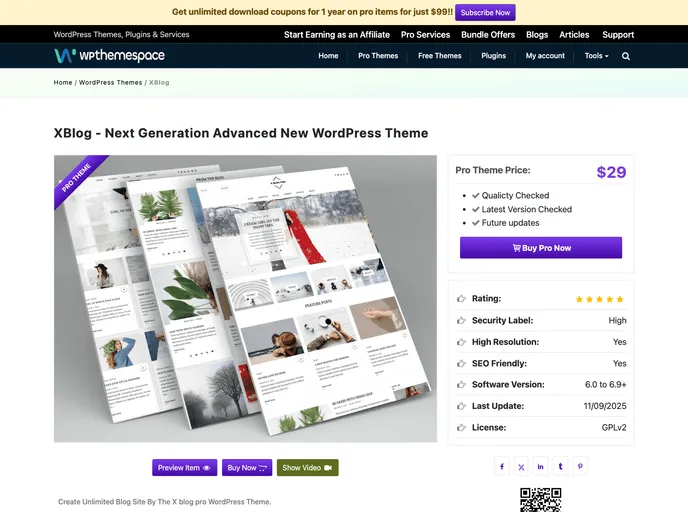This screenshot has width=688, height=512.
Task: Share on Facebook icon
Action: click(x=502, y=466)
